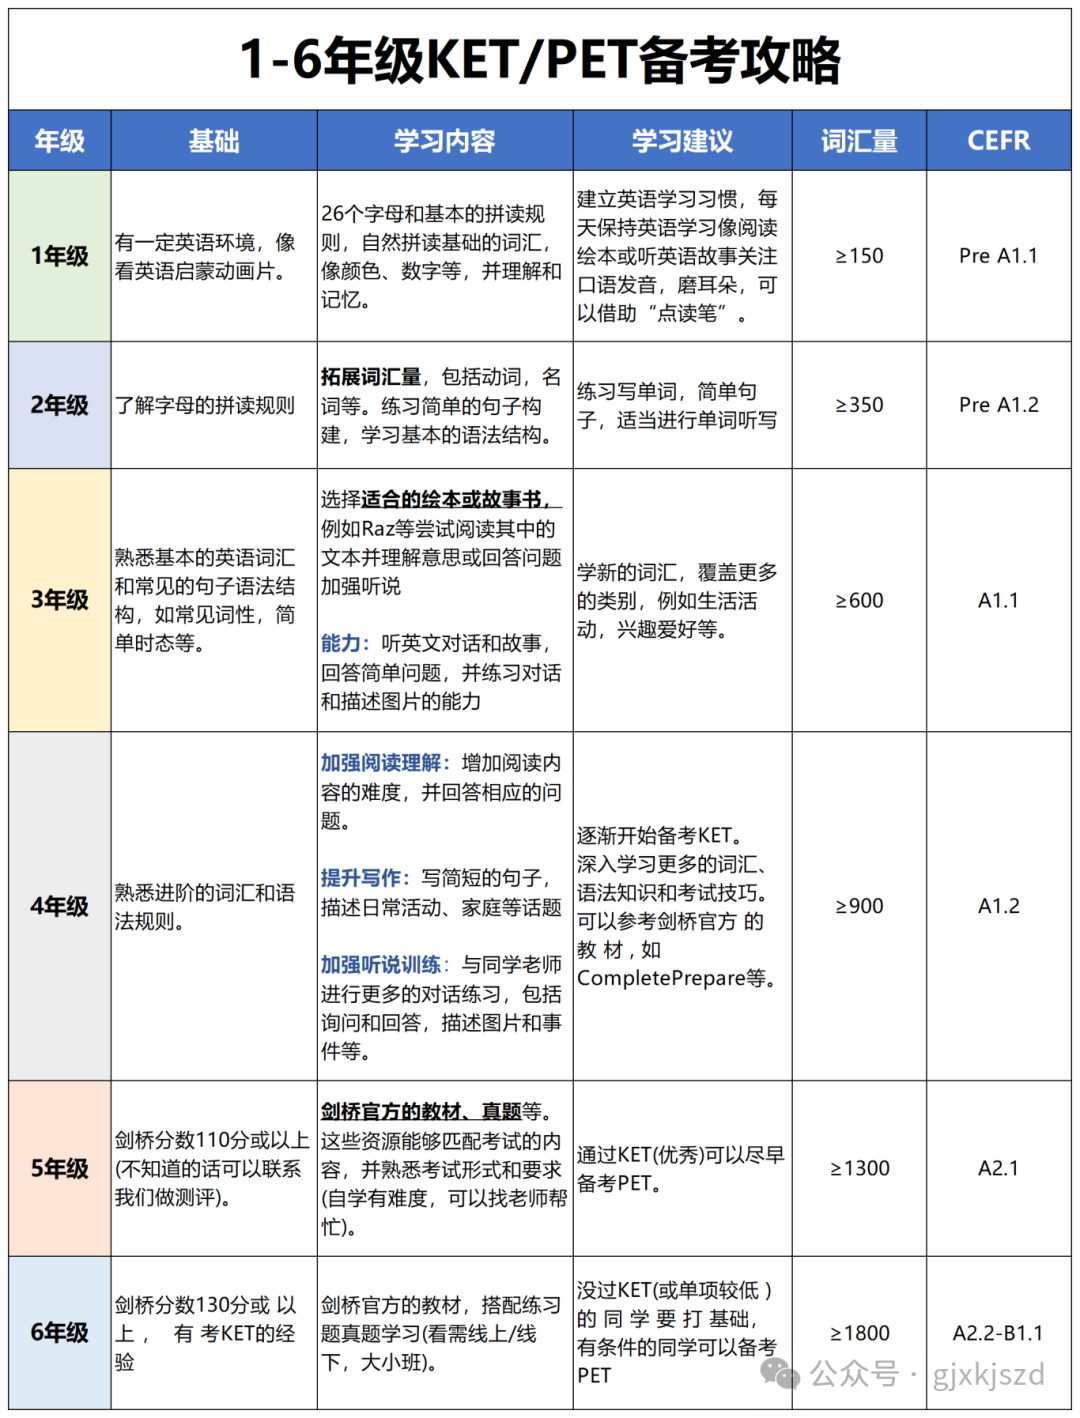
Task: Select the "词汇量" column header
Action: pyautogui.click(x=860, y=141)
